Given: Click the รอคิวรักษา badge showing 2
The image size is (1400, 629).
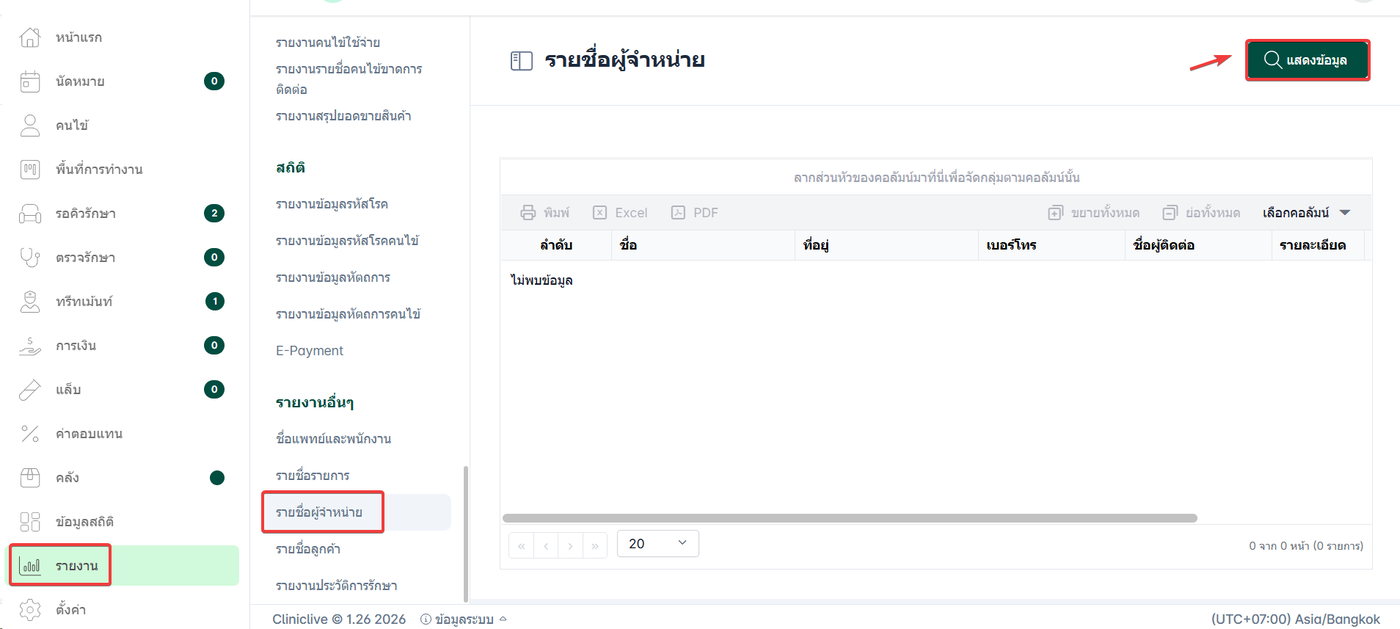Looking at the screenshot, I should [214, 213].
